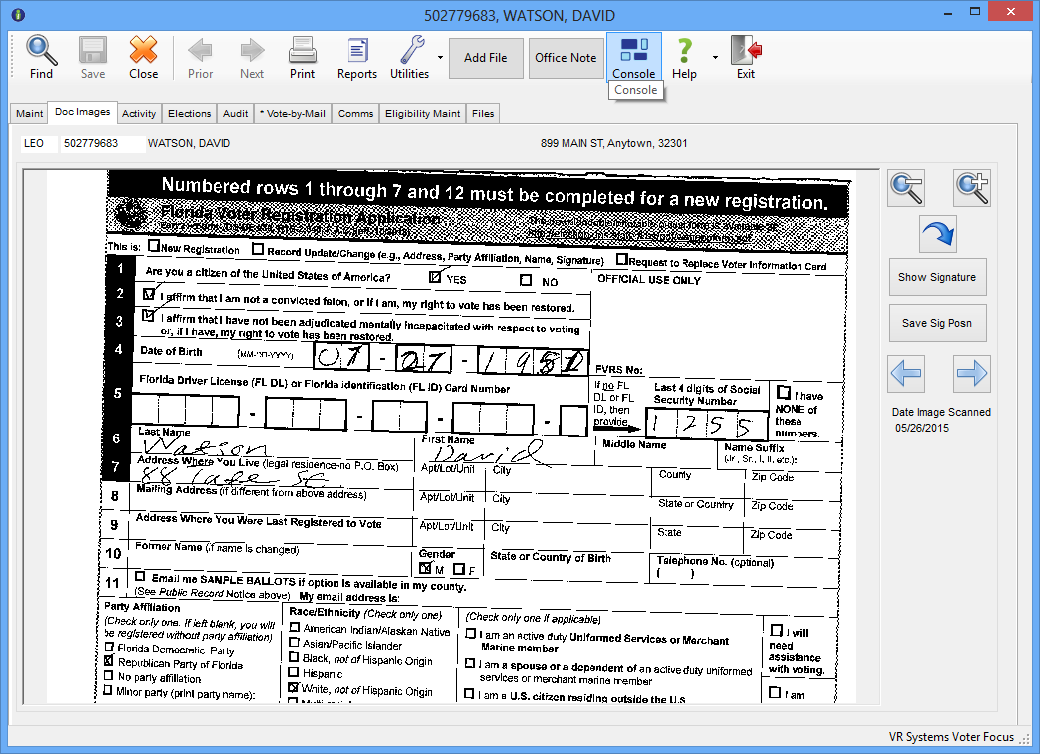Screen dimensions: 1040x754
Task: Exit the application via Exit icon
Action: point(746,57)
